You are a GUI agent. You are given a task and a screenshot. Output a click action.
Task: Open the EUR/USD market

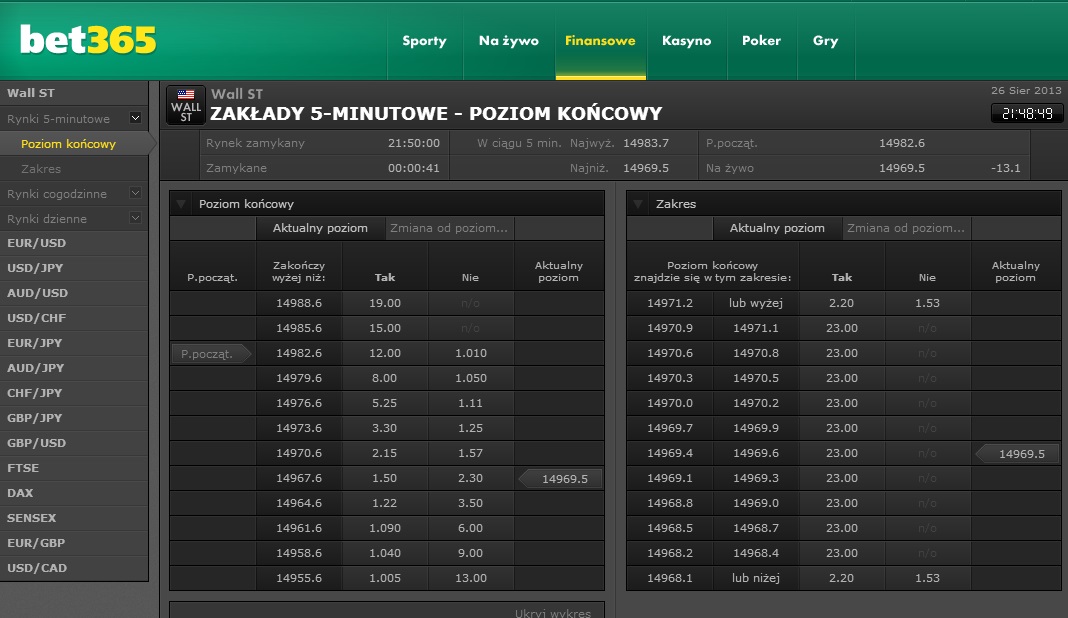(74, 243)
